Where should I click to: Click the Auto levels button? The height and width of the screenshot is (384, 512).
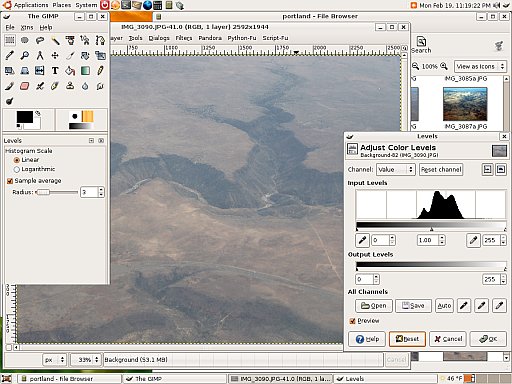(444, 306)
